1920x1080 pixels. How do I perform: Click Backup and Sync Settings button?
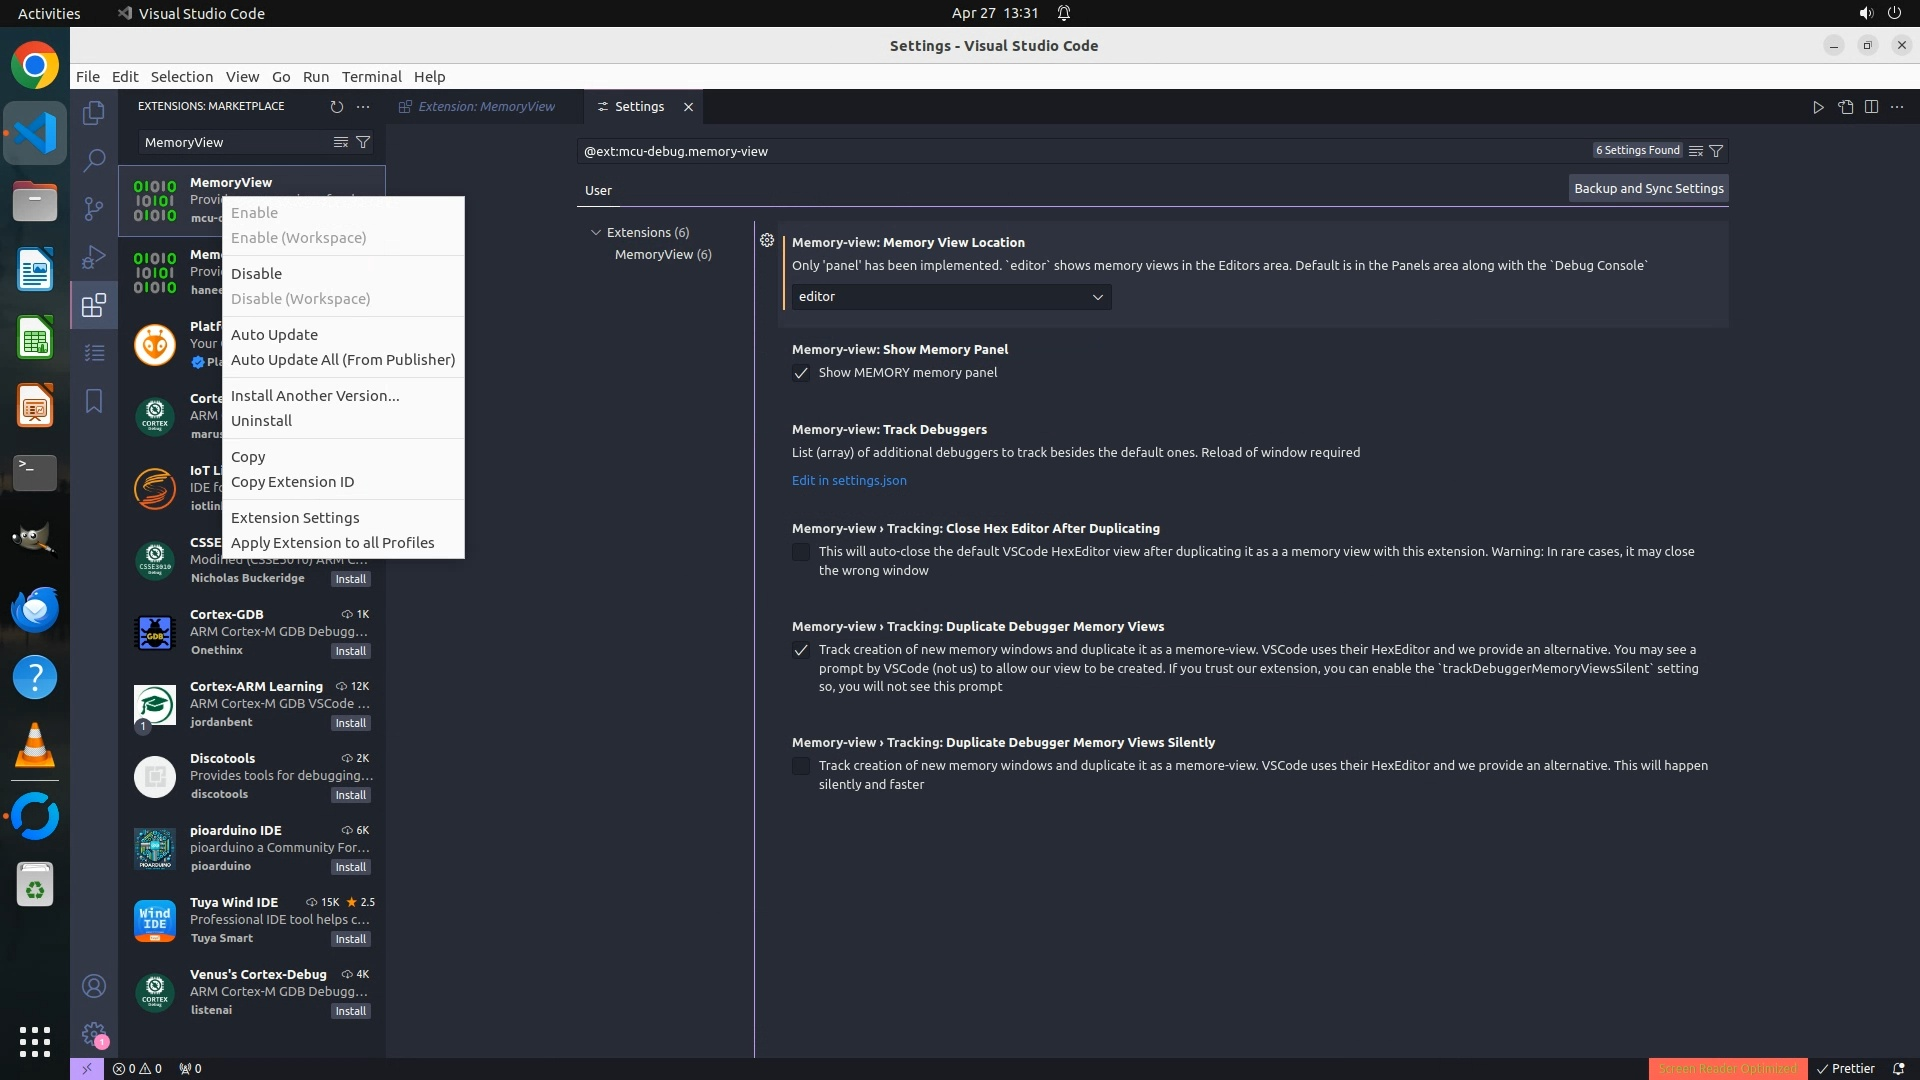pos(1648,188)
